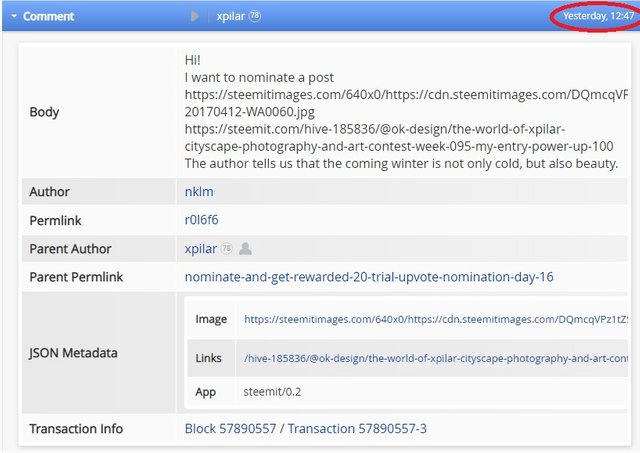Select the 'Links' metadata label
Screen dimensions: 640x453
tap(208, 358)
